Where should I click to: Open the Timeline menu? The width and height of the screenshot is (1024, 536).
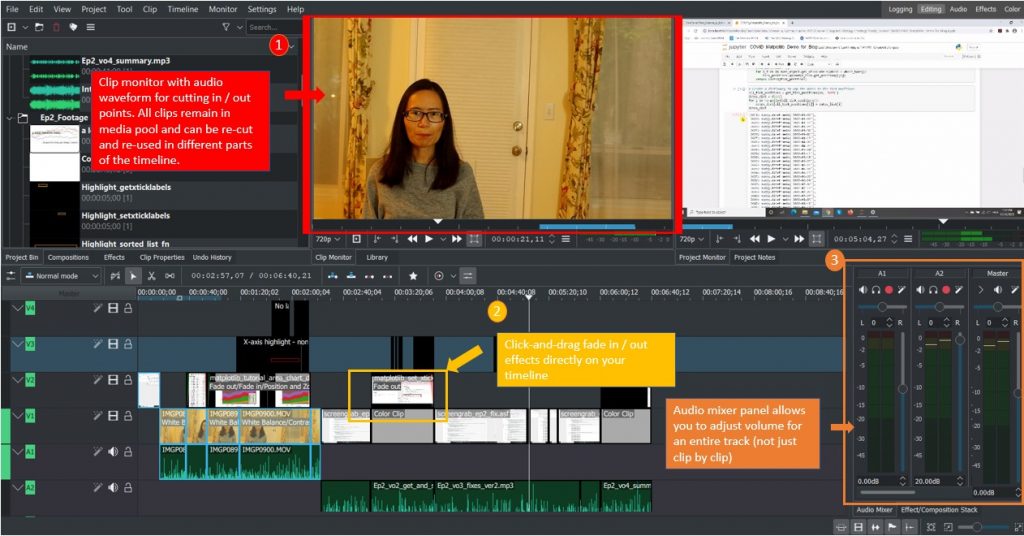pyautogui.click(x=183, y=9)
